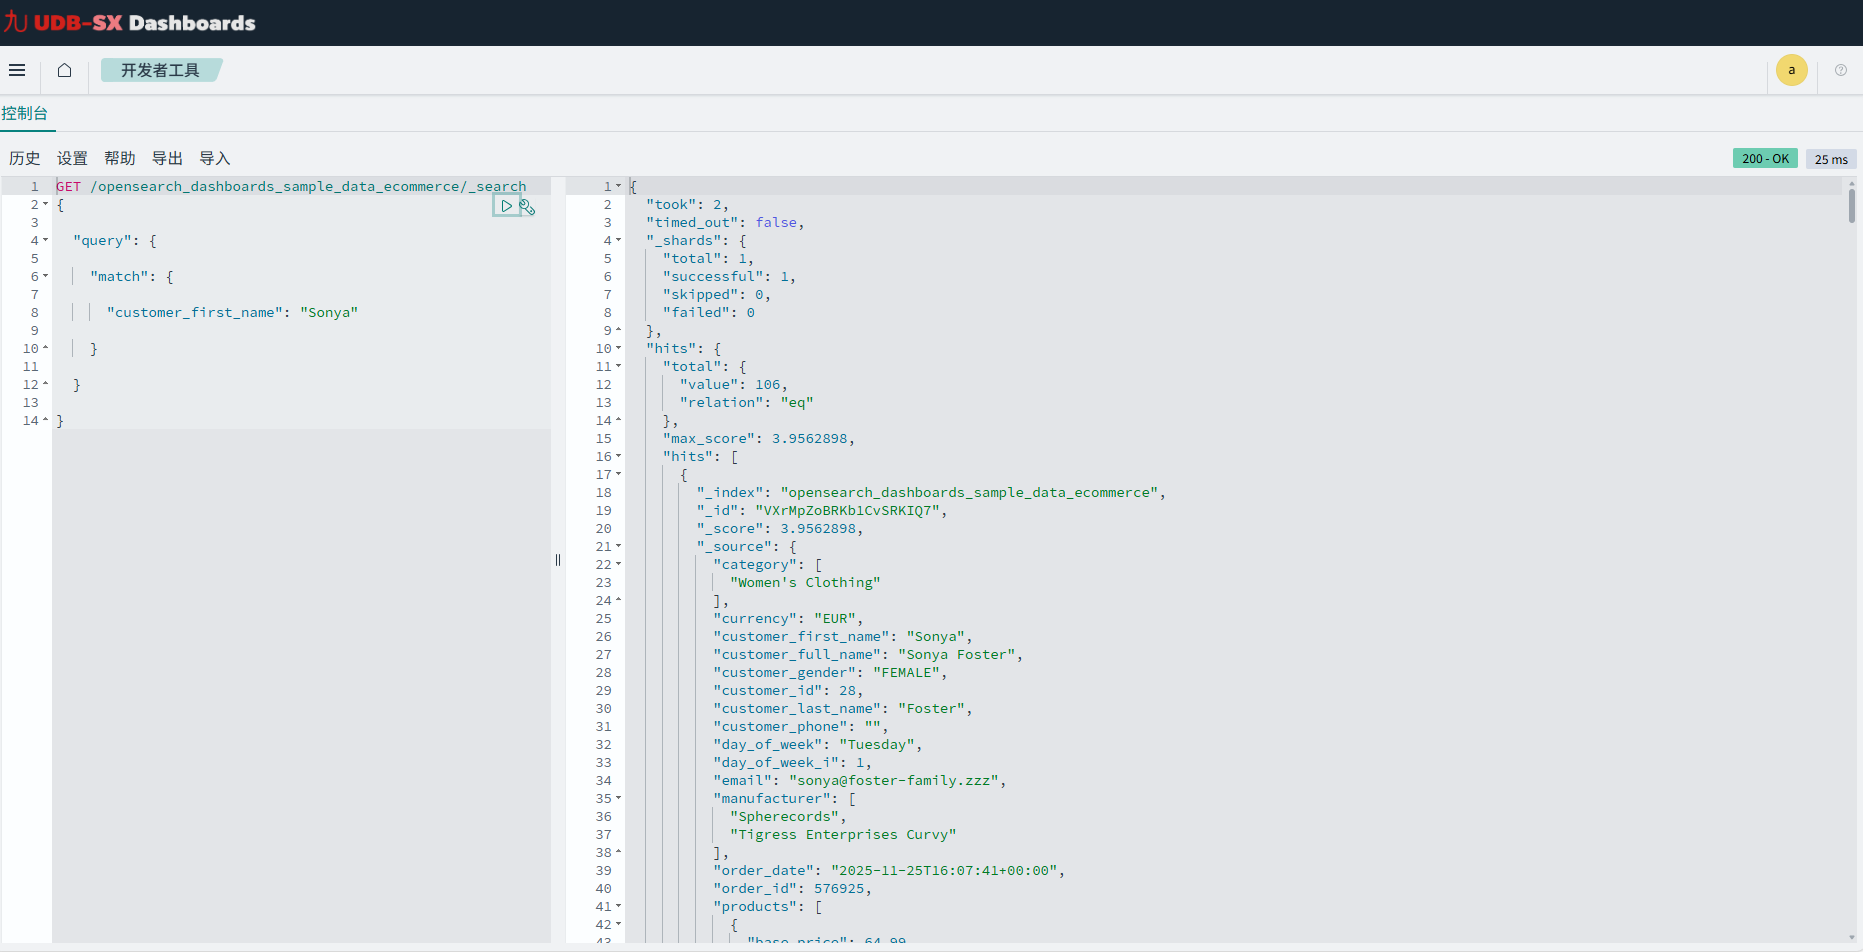
Task: Click the 开发者工具 breadcrumb
Action: pyautogui.click(x=160, y=70)
